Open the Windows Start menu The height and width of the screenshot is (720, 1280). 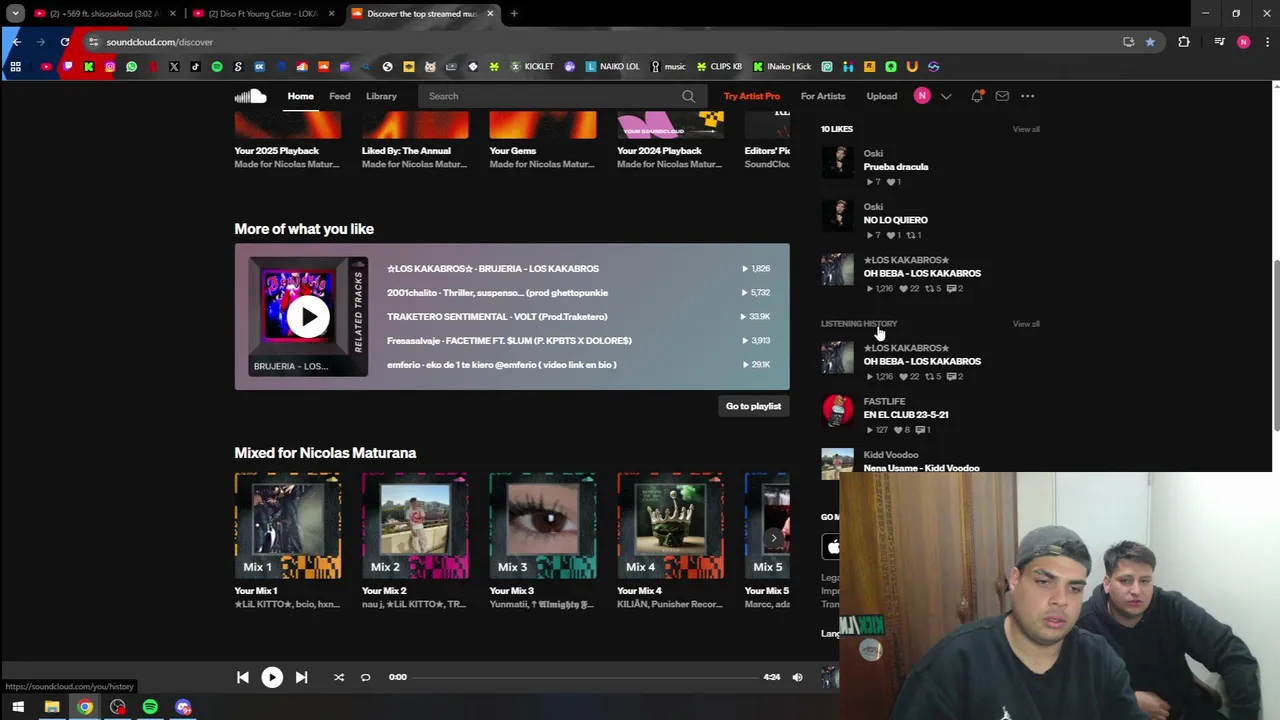pyautogui.click(x=18, y=708)
